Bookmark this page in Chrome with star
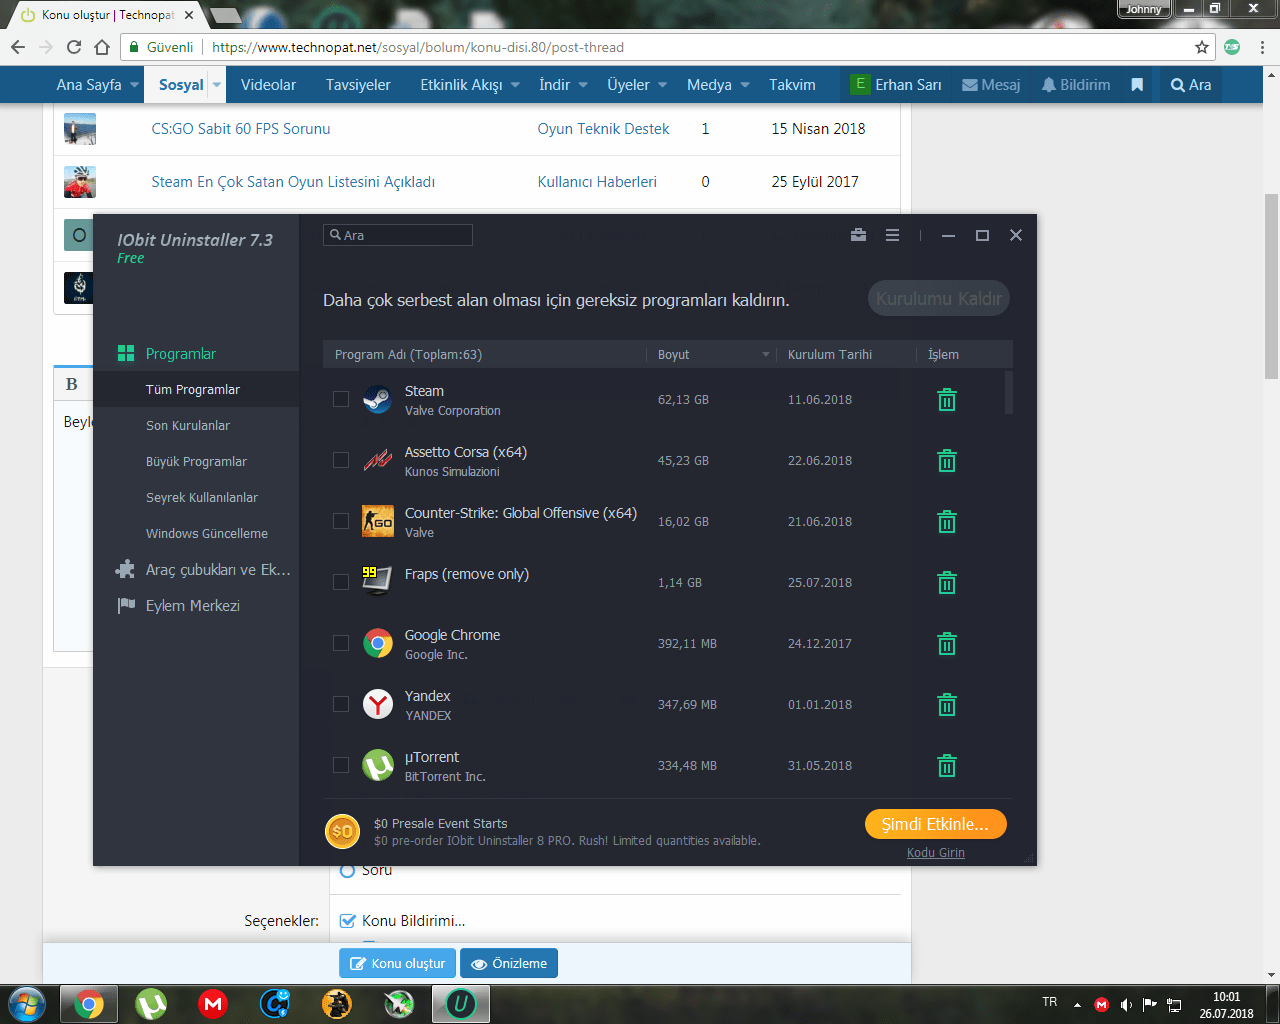 pyautogui.click(x=1202, y=47)
